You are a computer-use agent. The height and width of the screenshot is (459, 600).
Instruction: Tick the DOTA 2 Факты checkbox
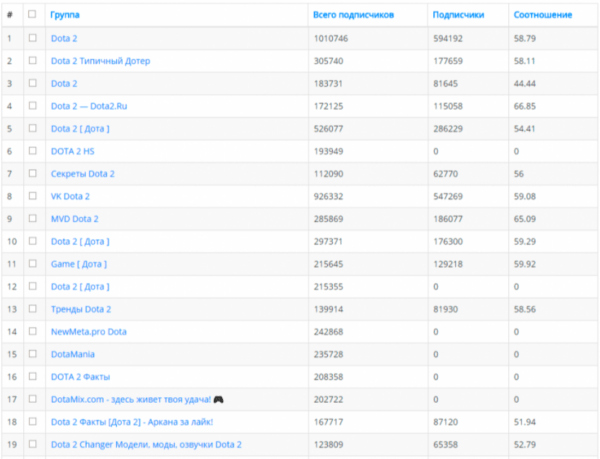pos(33,376)
